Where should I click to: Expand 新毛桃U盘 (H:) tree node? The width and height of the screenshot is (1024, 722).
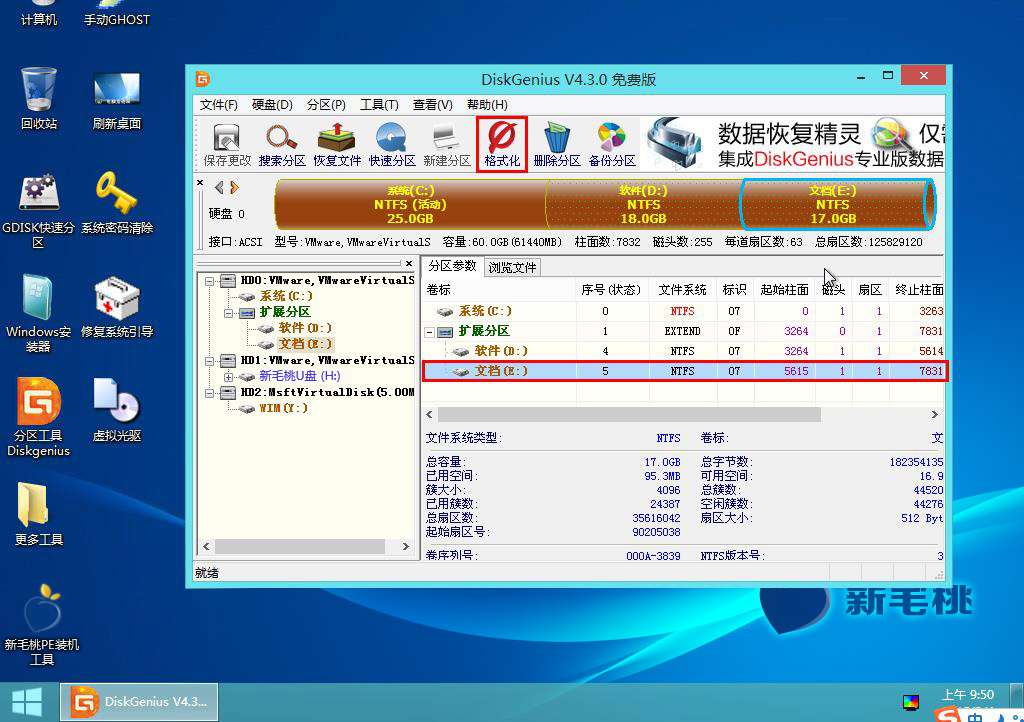(228, 377)
